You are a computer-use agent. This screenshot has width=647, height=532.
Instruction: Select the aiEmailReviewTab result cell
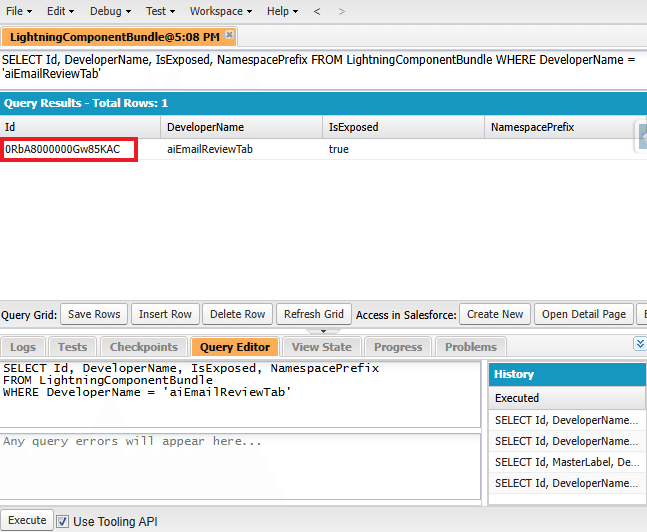point(241,149)
